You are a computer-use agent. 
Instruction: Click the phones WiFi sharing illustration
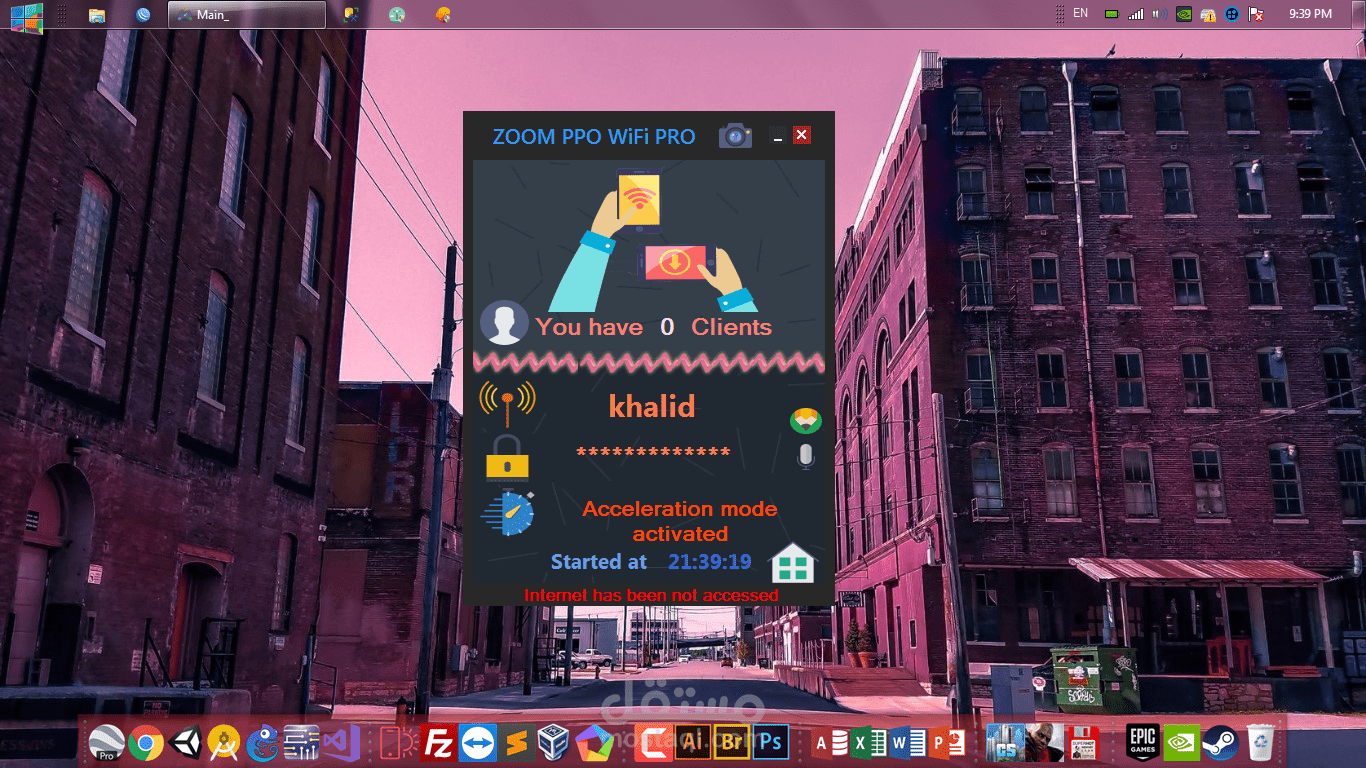pos(651,241)
